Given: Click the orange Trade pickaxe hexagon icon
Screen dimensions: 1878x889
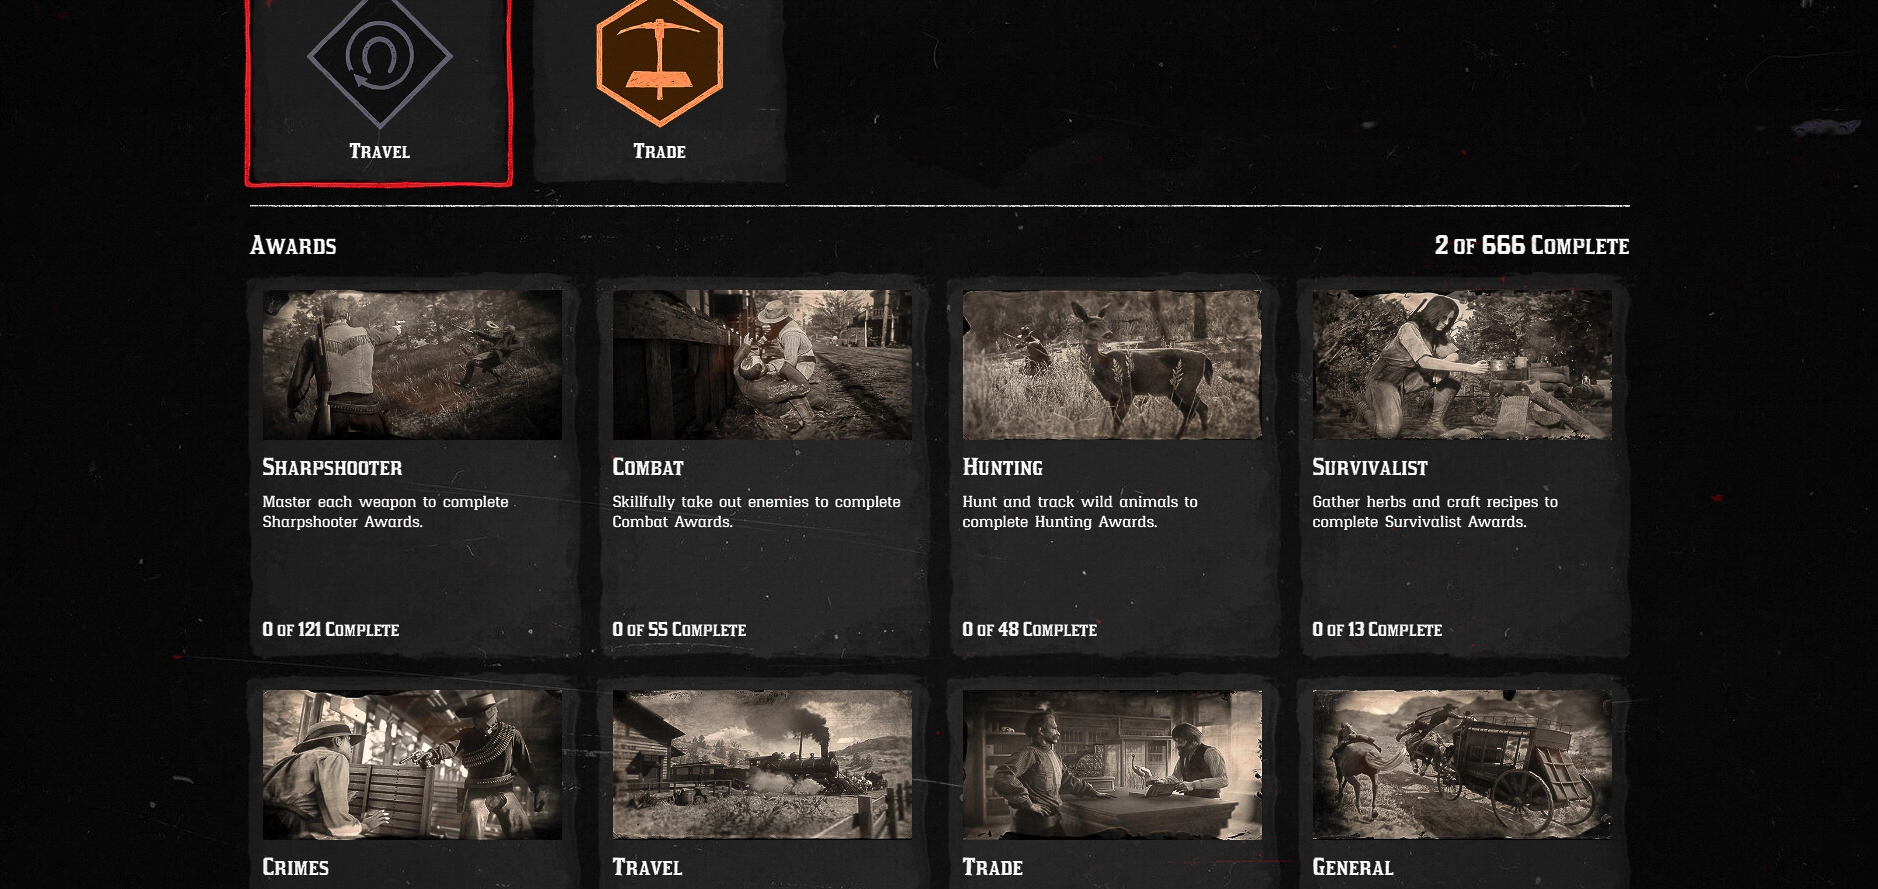Looking at the screenshot, I should (659, 60).
